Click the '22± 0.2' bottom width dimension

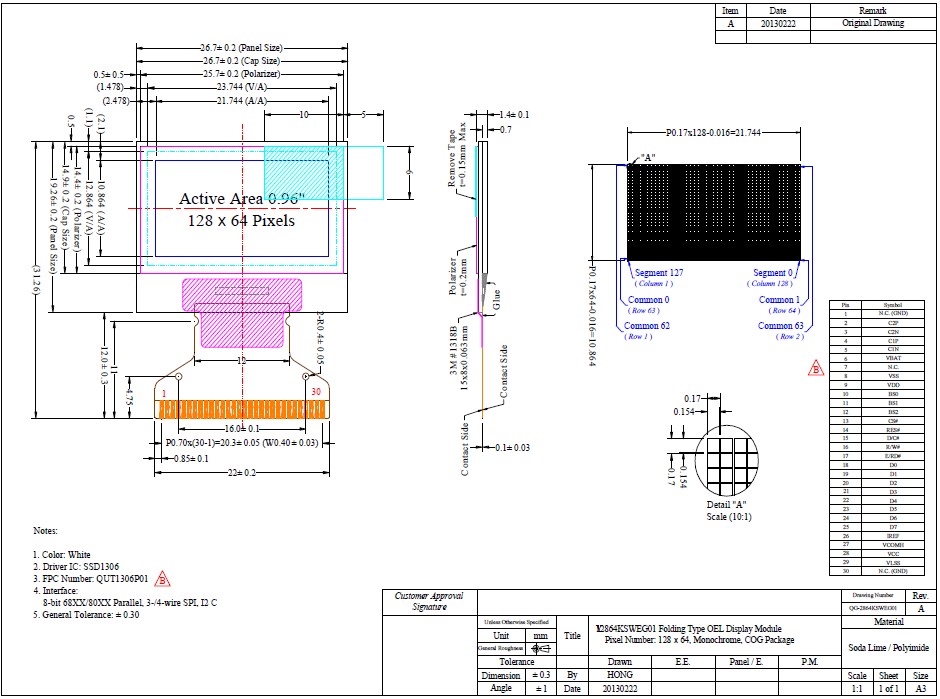(242, 472)
